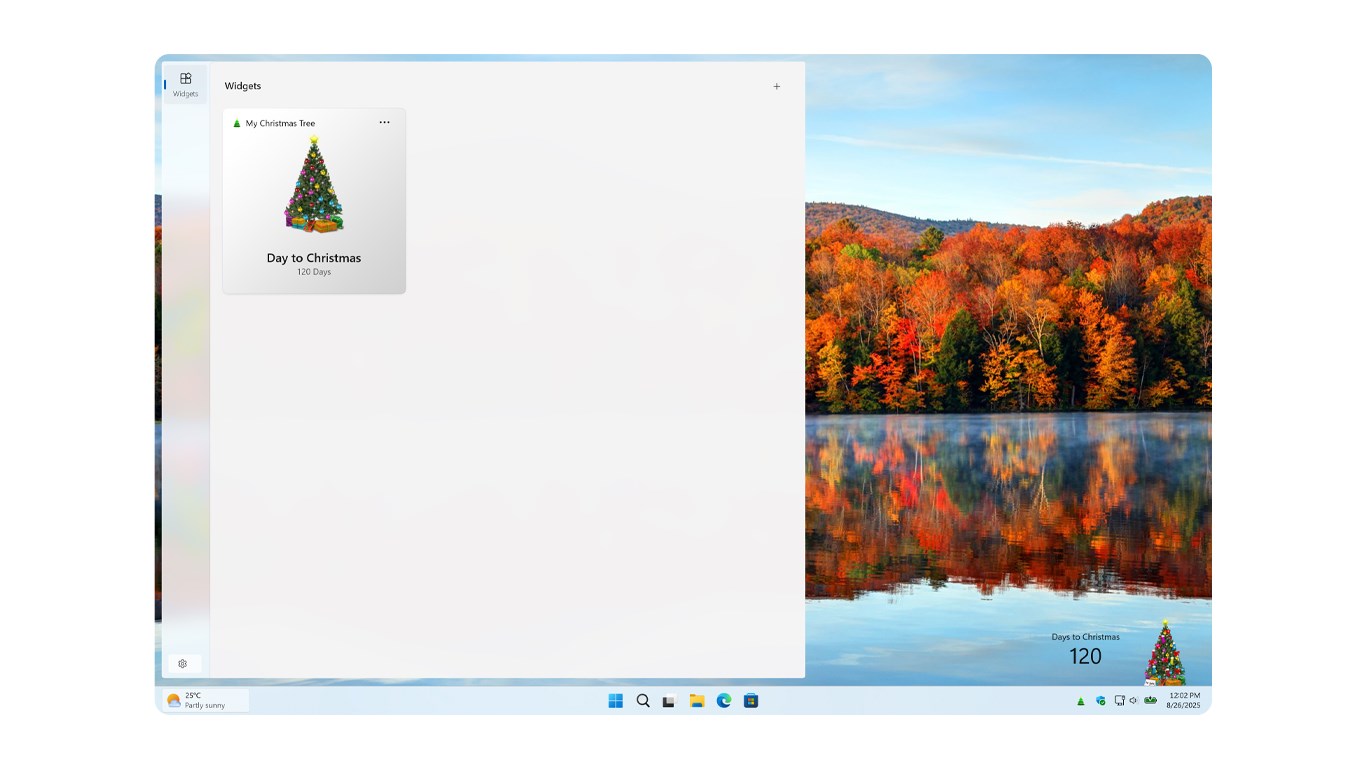The width and height of the screenshot is (1366, 768).
Task: Click the Day to Christmas widget card
Action: pyautogui.click(x=313, y=200)
